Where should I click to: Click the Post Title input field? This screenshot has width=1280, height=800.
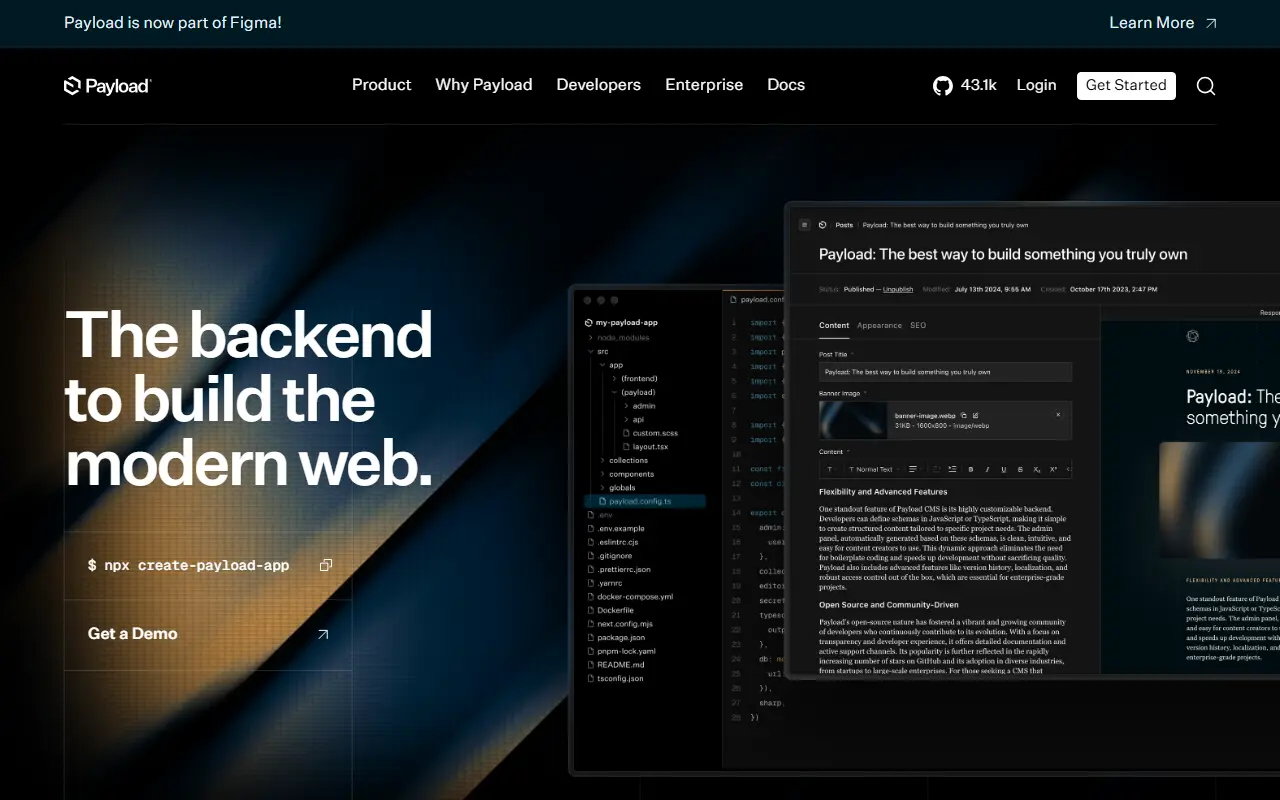[x=945, y=372]
